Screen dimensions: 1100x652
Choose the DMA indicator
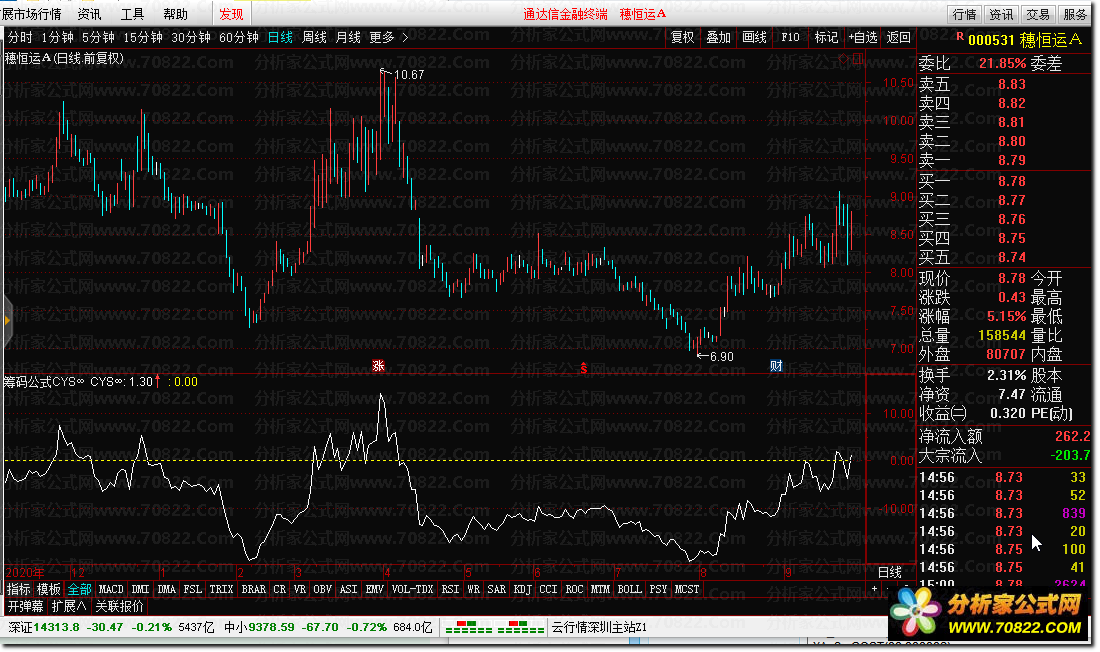coord(166,589)
